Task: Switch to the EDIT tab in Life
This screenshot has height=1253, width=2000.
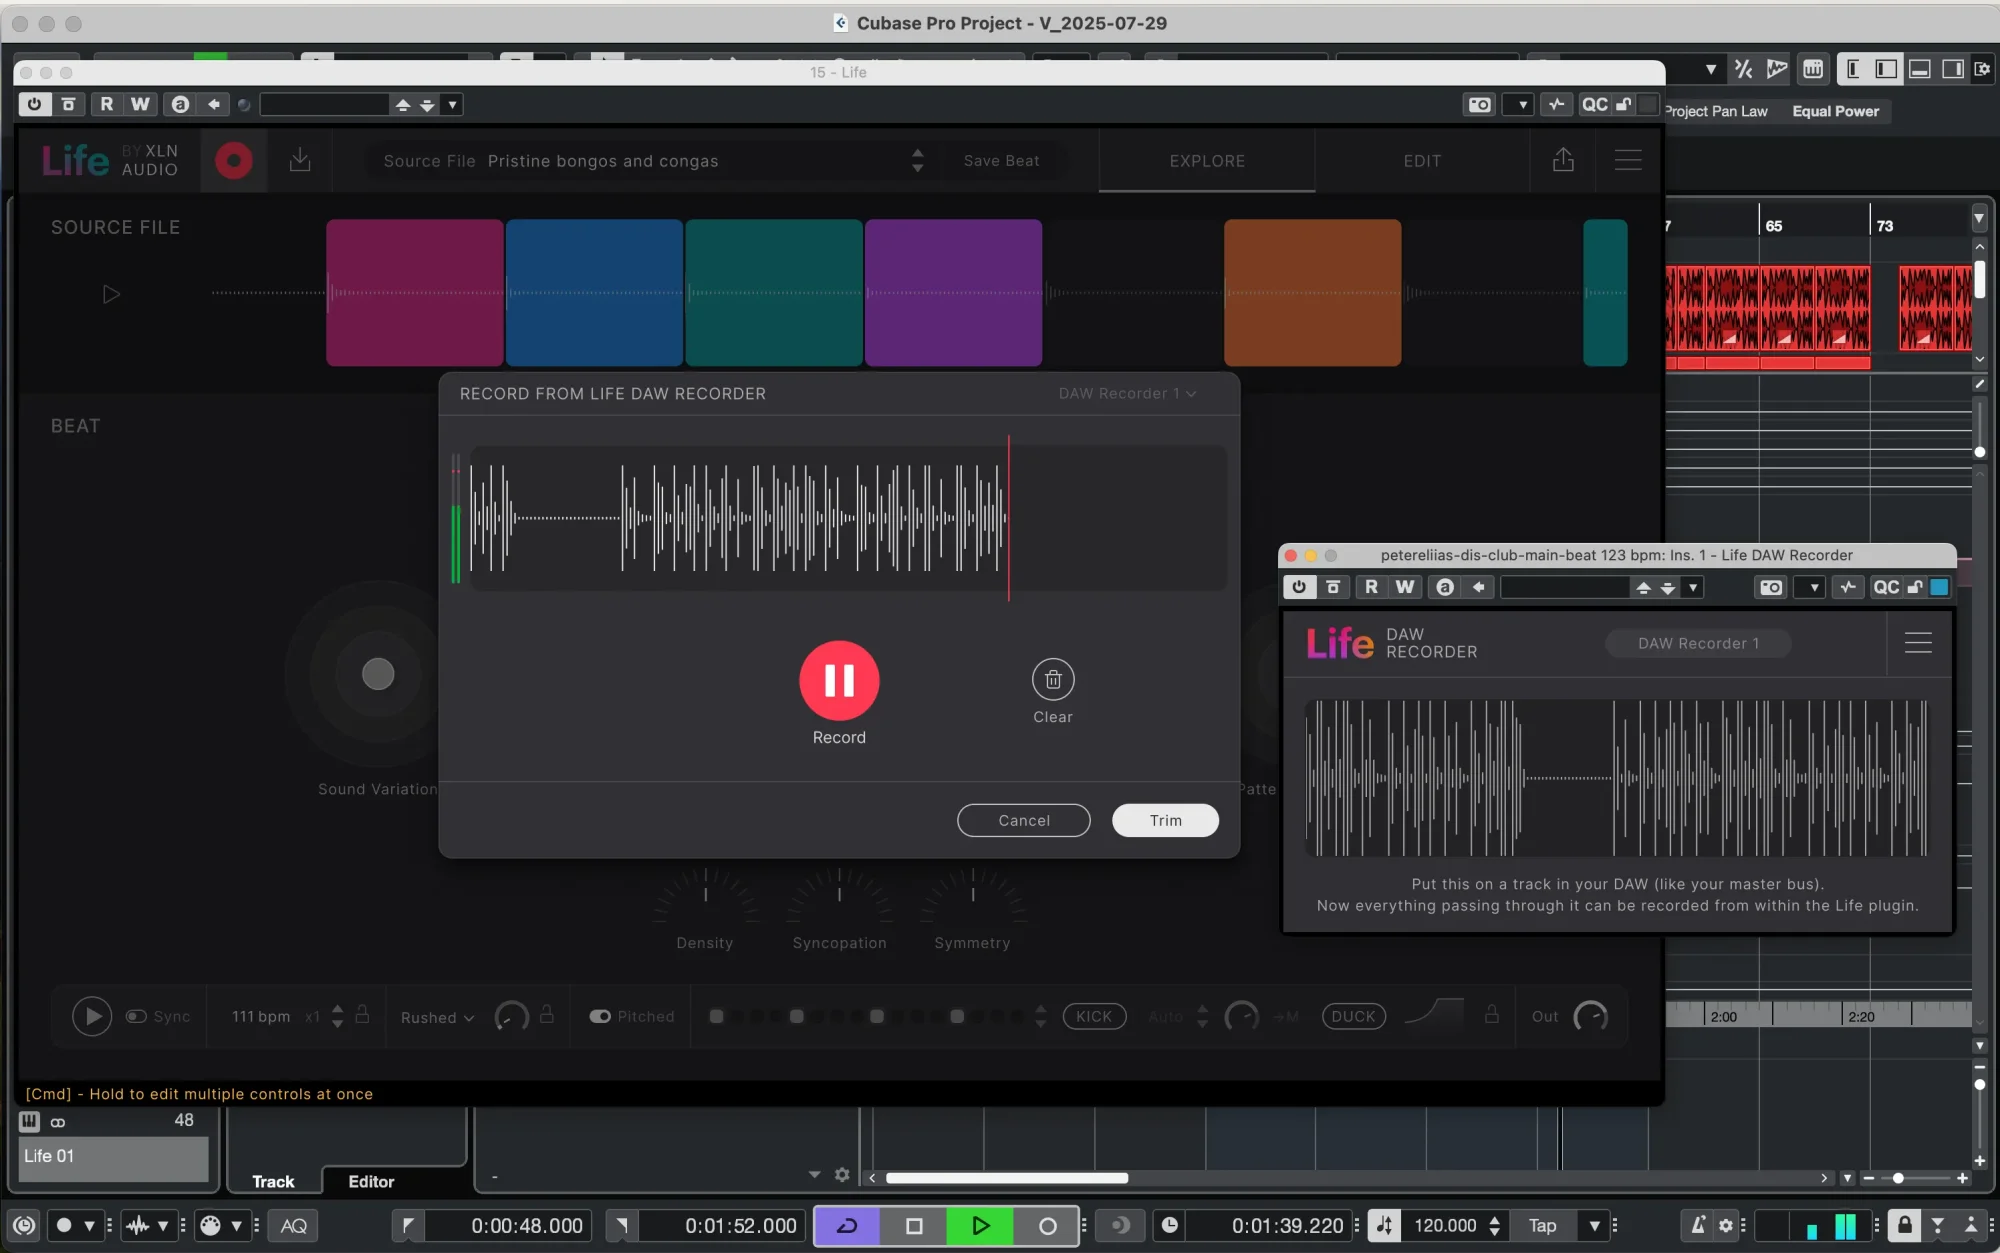Action: (1421, 160)
